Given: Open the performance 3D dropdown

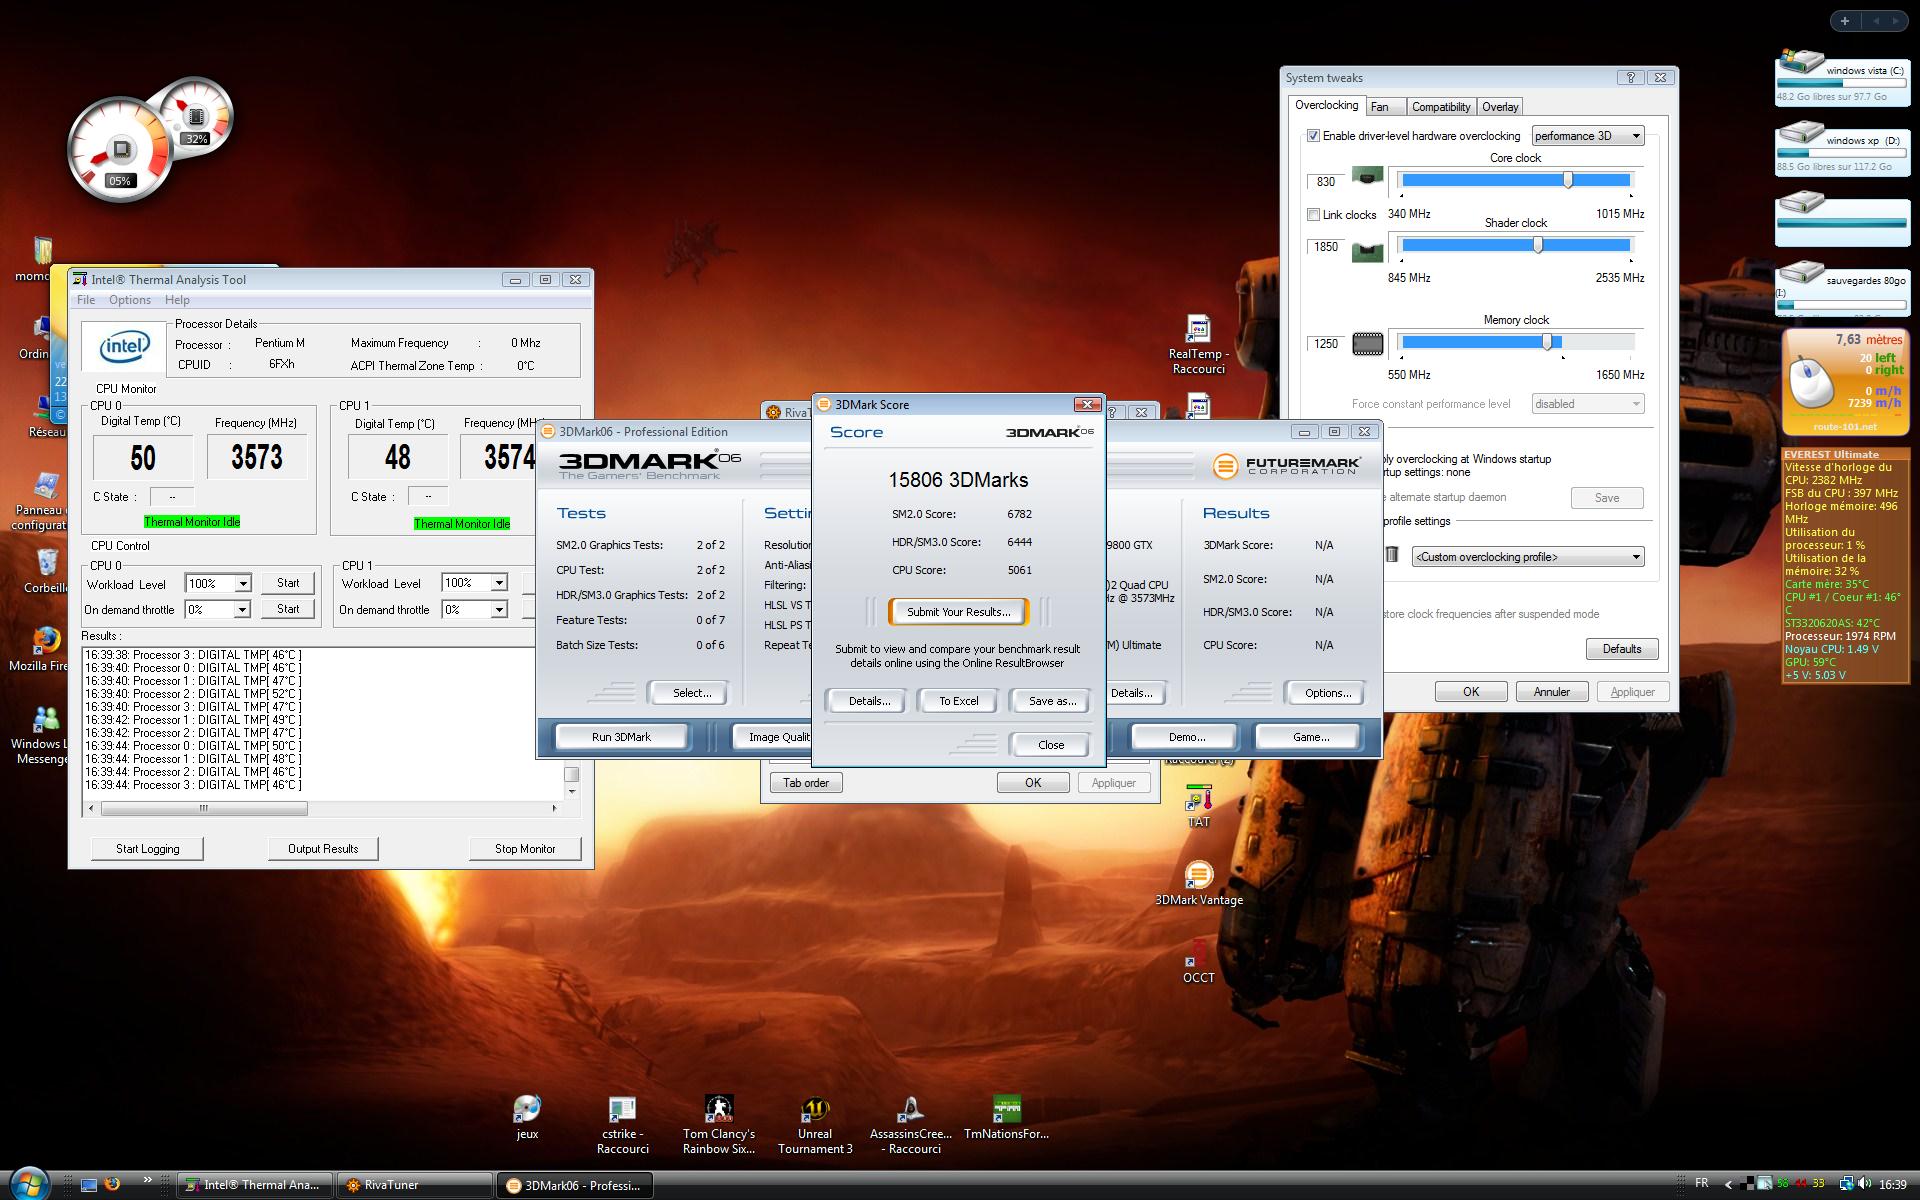Looking at the screenshot, I should [1588, 136].
